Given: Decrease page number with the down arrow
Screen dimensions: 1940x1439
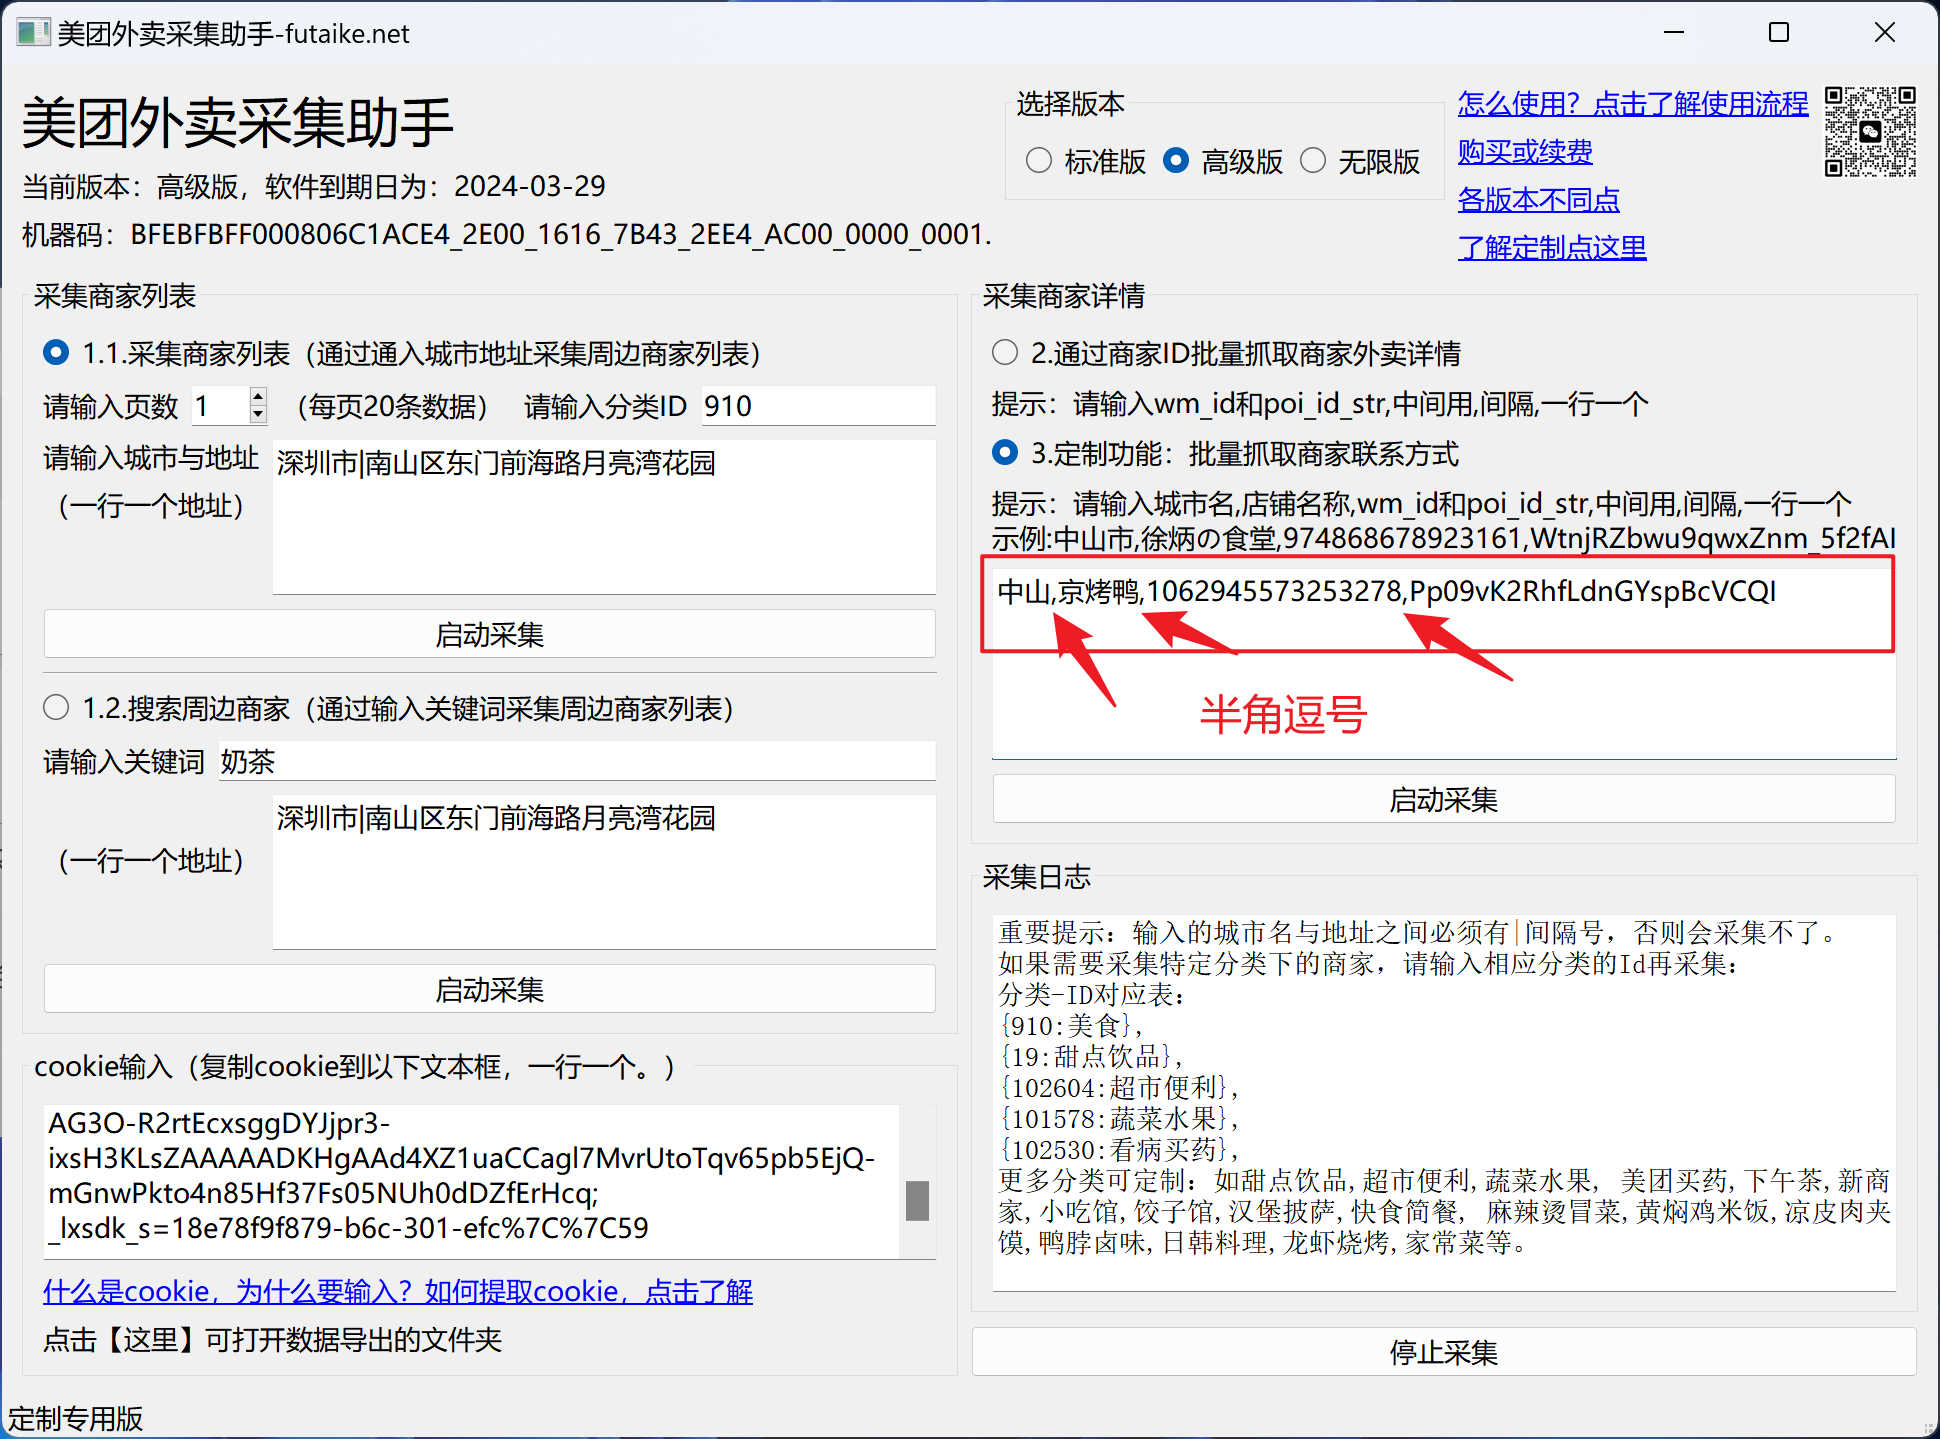Looking at the screenshot, I should (258, 414).
